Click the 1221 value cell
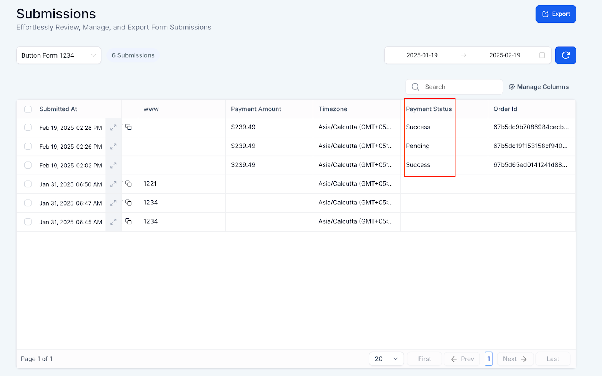602x376 pixels. click(150, 184)
